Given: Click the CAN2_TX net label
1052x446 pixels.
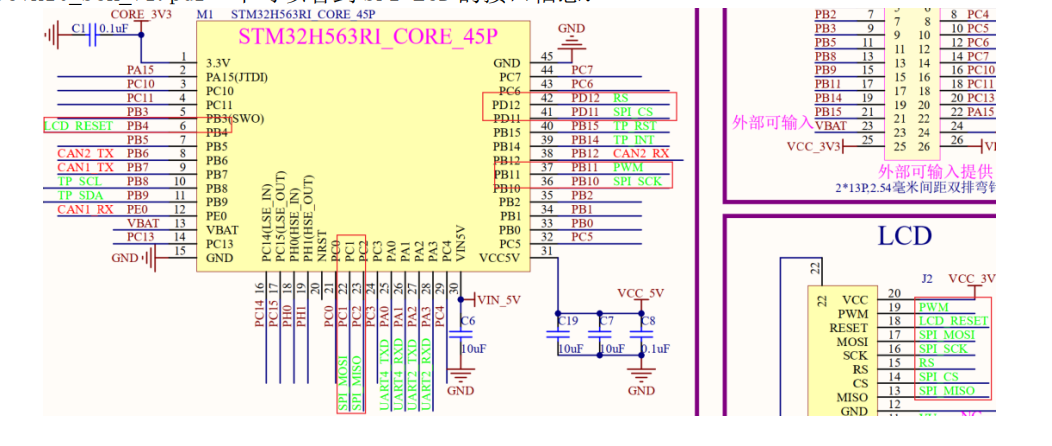Looking at the screenshot, I should coord(85,154).
